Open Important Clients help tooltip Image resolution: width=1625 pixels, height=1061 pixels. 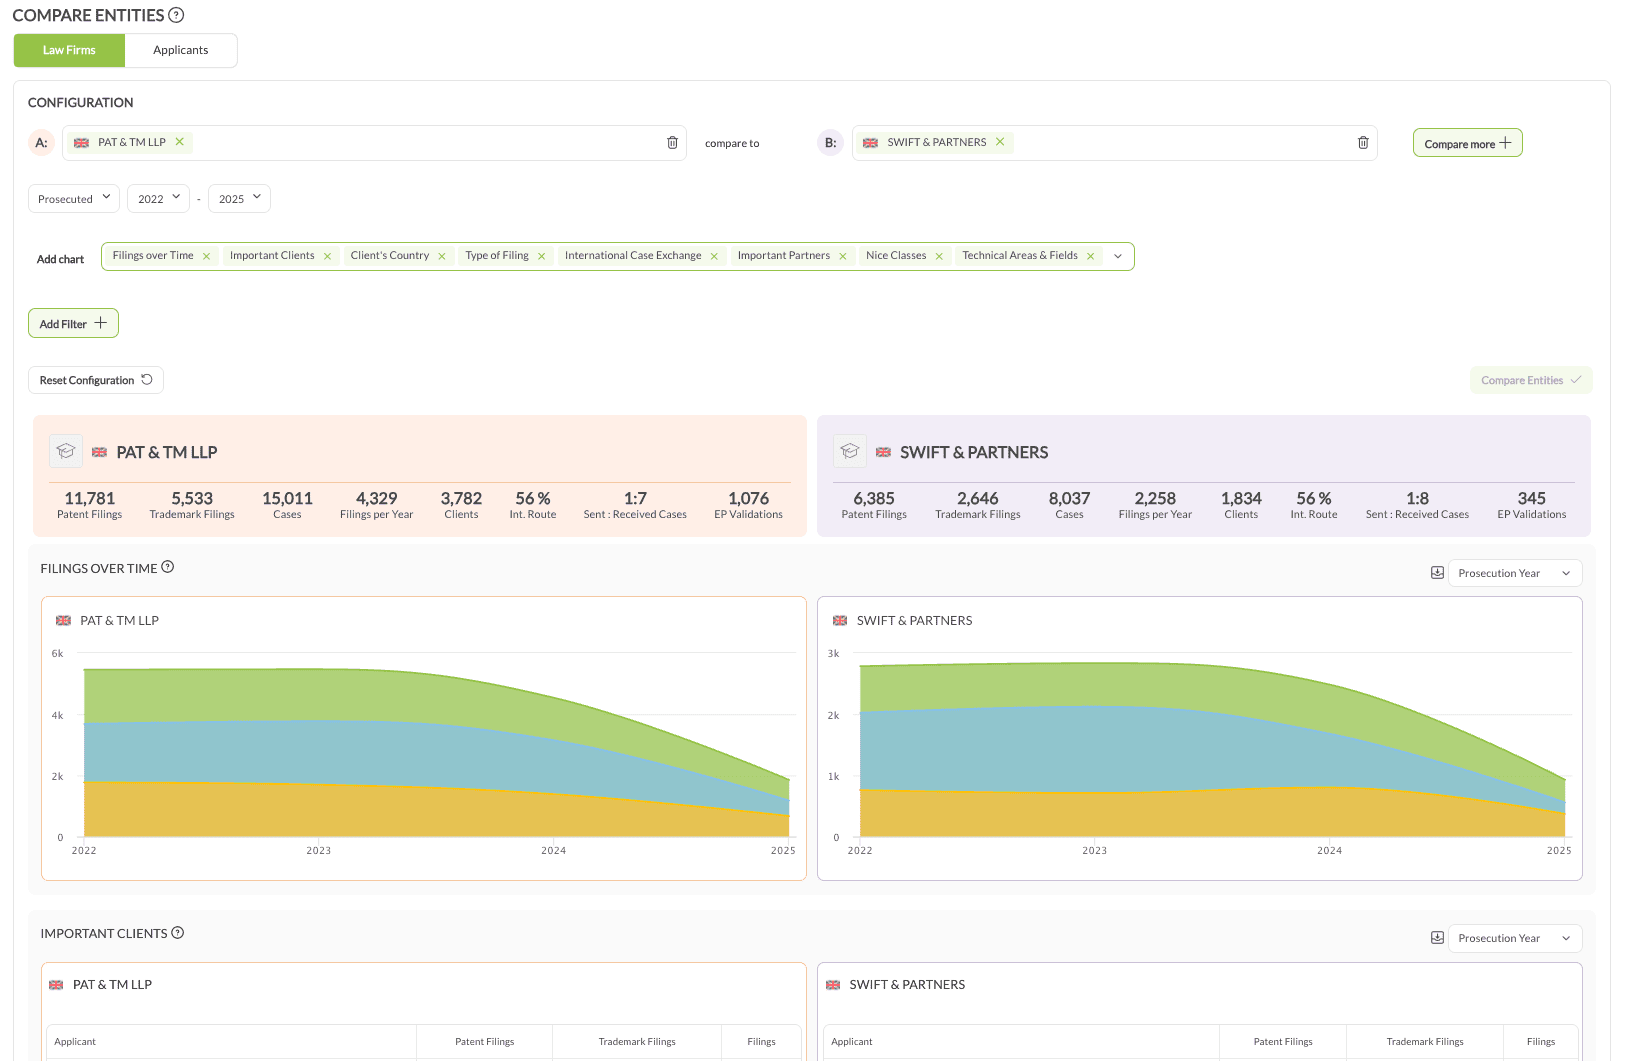178,933
